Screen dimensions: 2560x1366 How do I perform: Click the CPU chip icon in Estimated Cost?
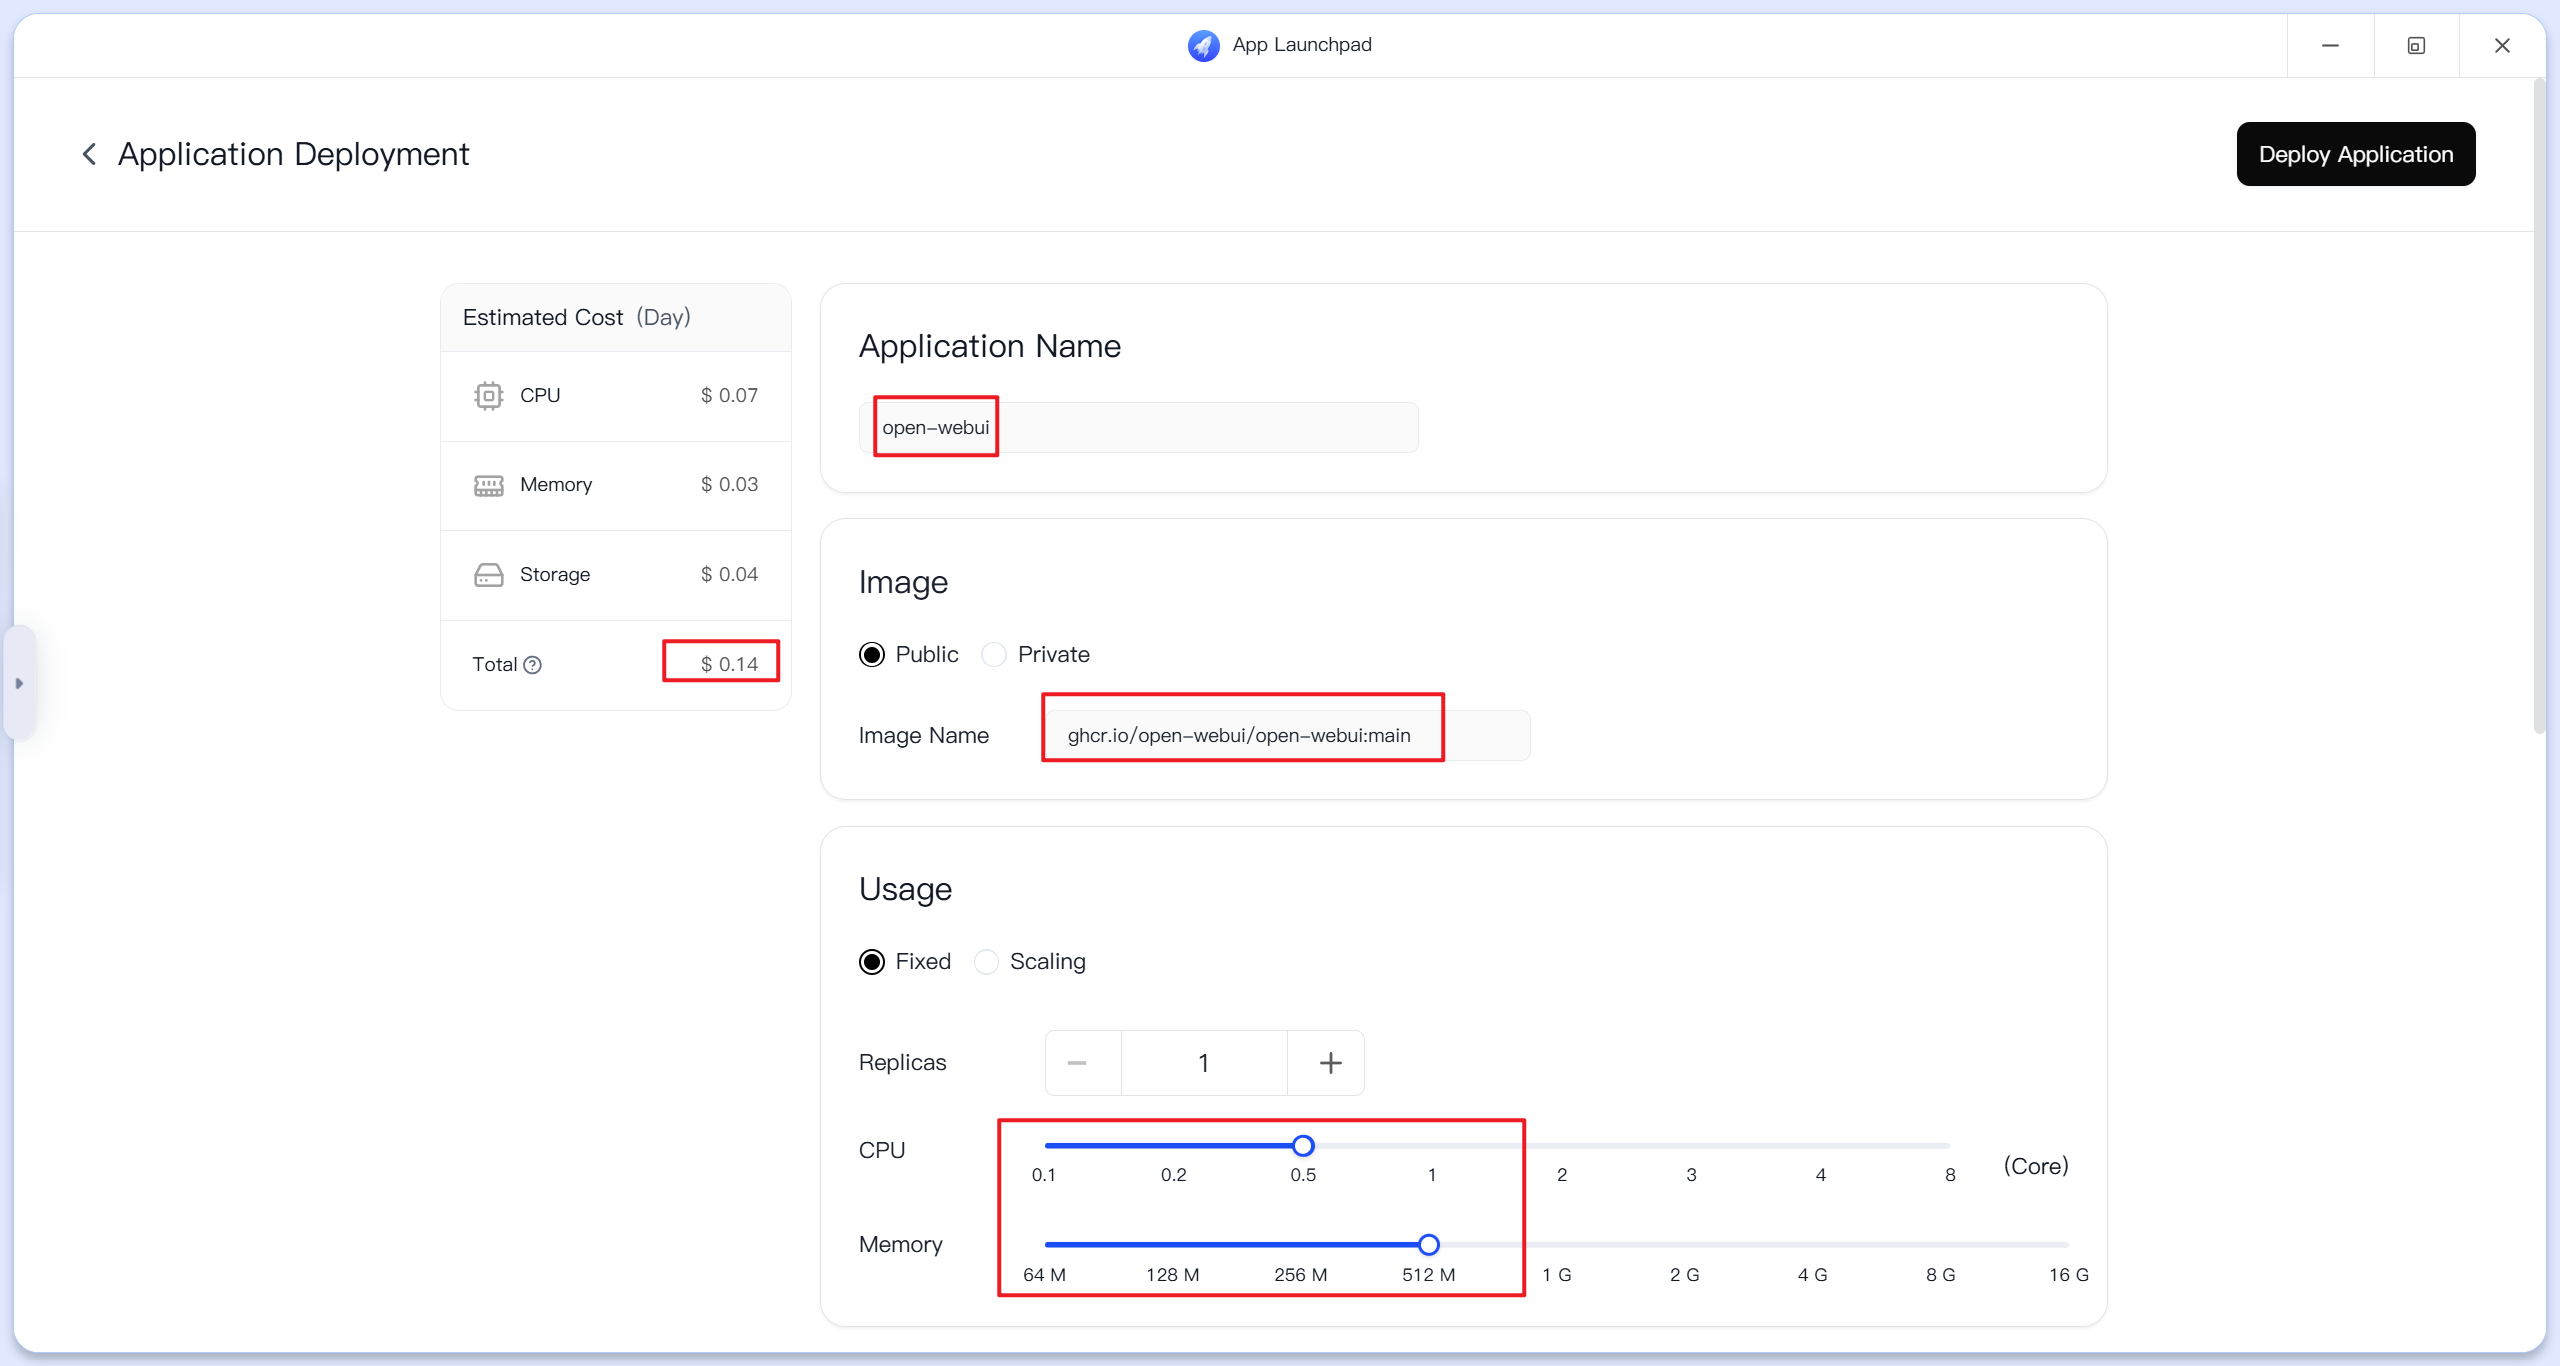488,396
